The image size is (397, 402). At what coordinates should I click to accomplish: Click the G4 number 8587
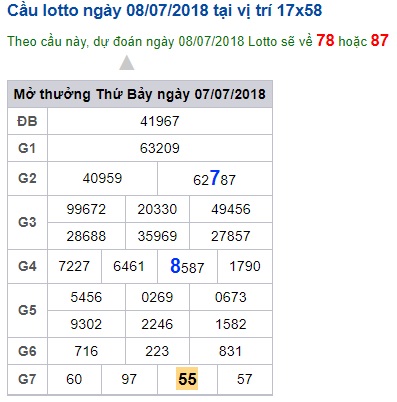pyautogui.click(x=187, y=266)
